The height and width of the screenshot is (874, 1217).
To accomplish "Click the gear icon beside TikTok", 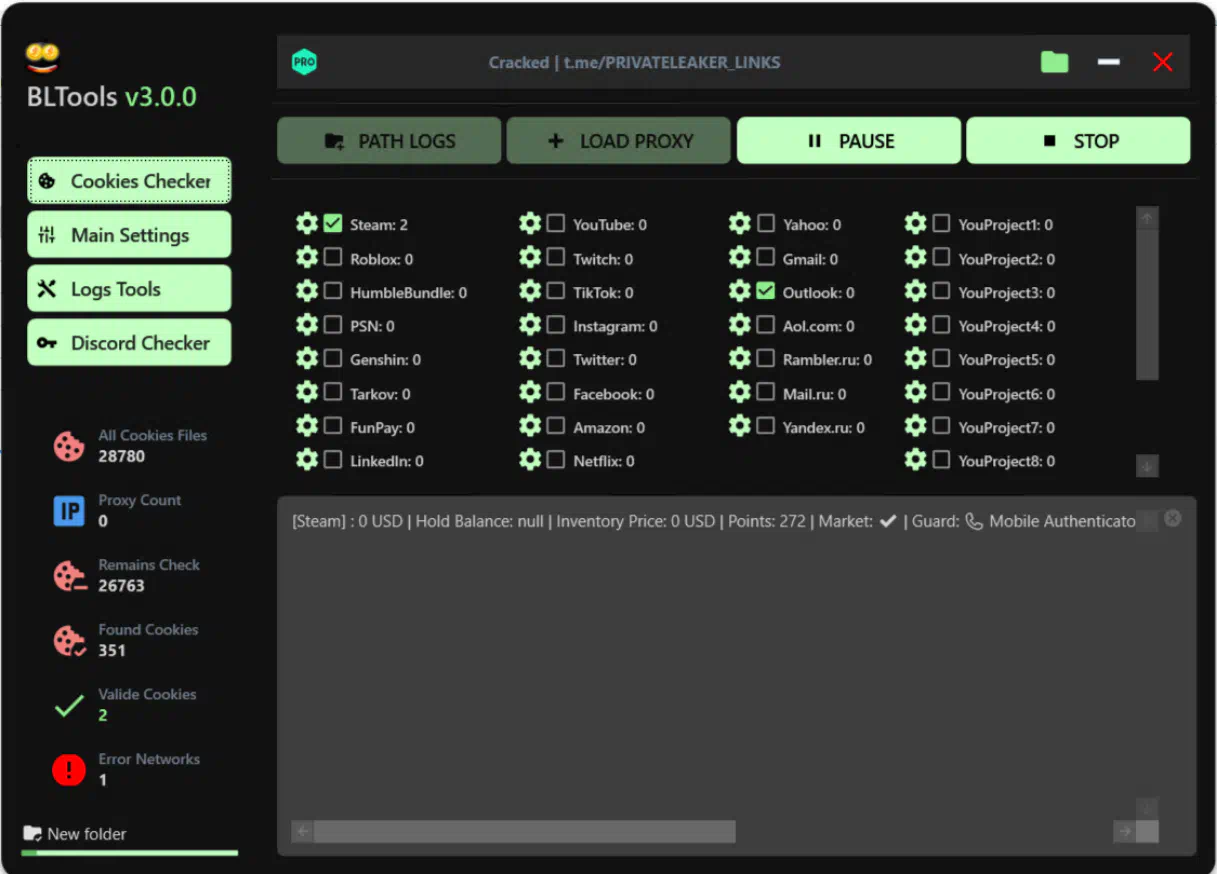I will [530, 291].
